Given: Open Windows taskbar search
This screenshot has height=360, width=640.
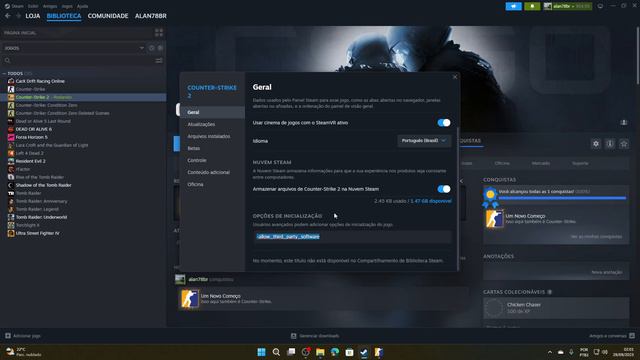Looking at the screenshot, I should (x=276, y=352).
